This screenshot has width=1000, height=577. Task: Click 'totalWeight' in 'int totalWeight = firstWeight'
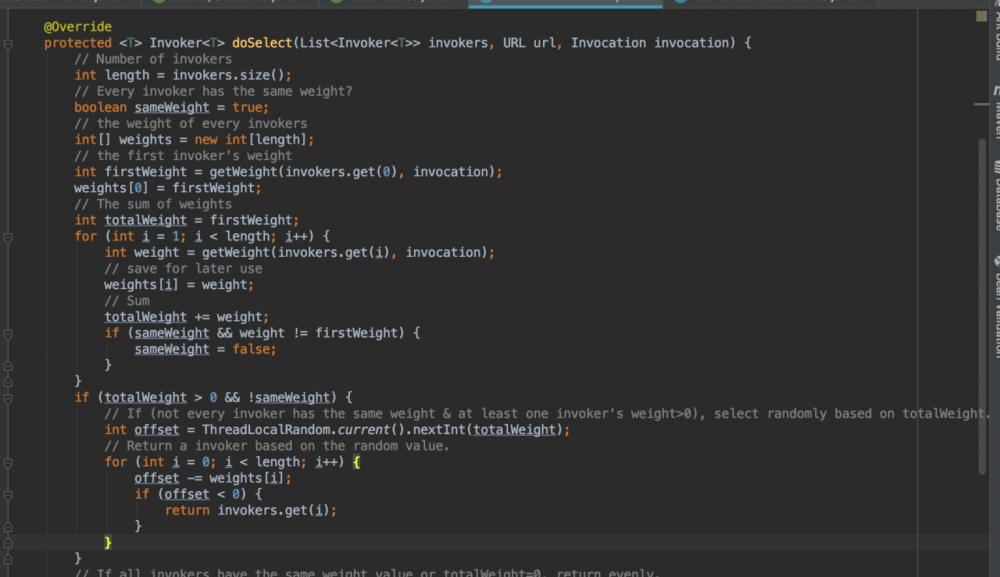click(145, 220)
